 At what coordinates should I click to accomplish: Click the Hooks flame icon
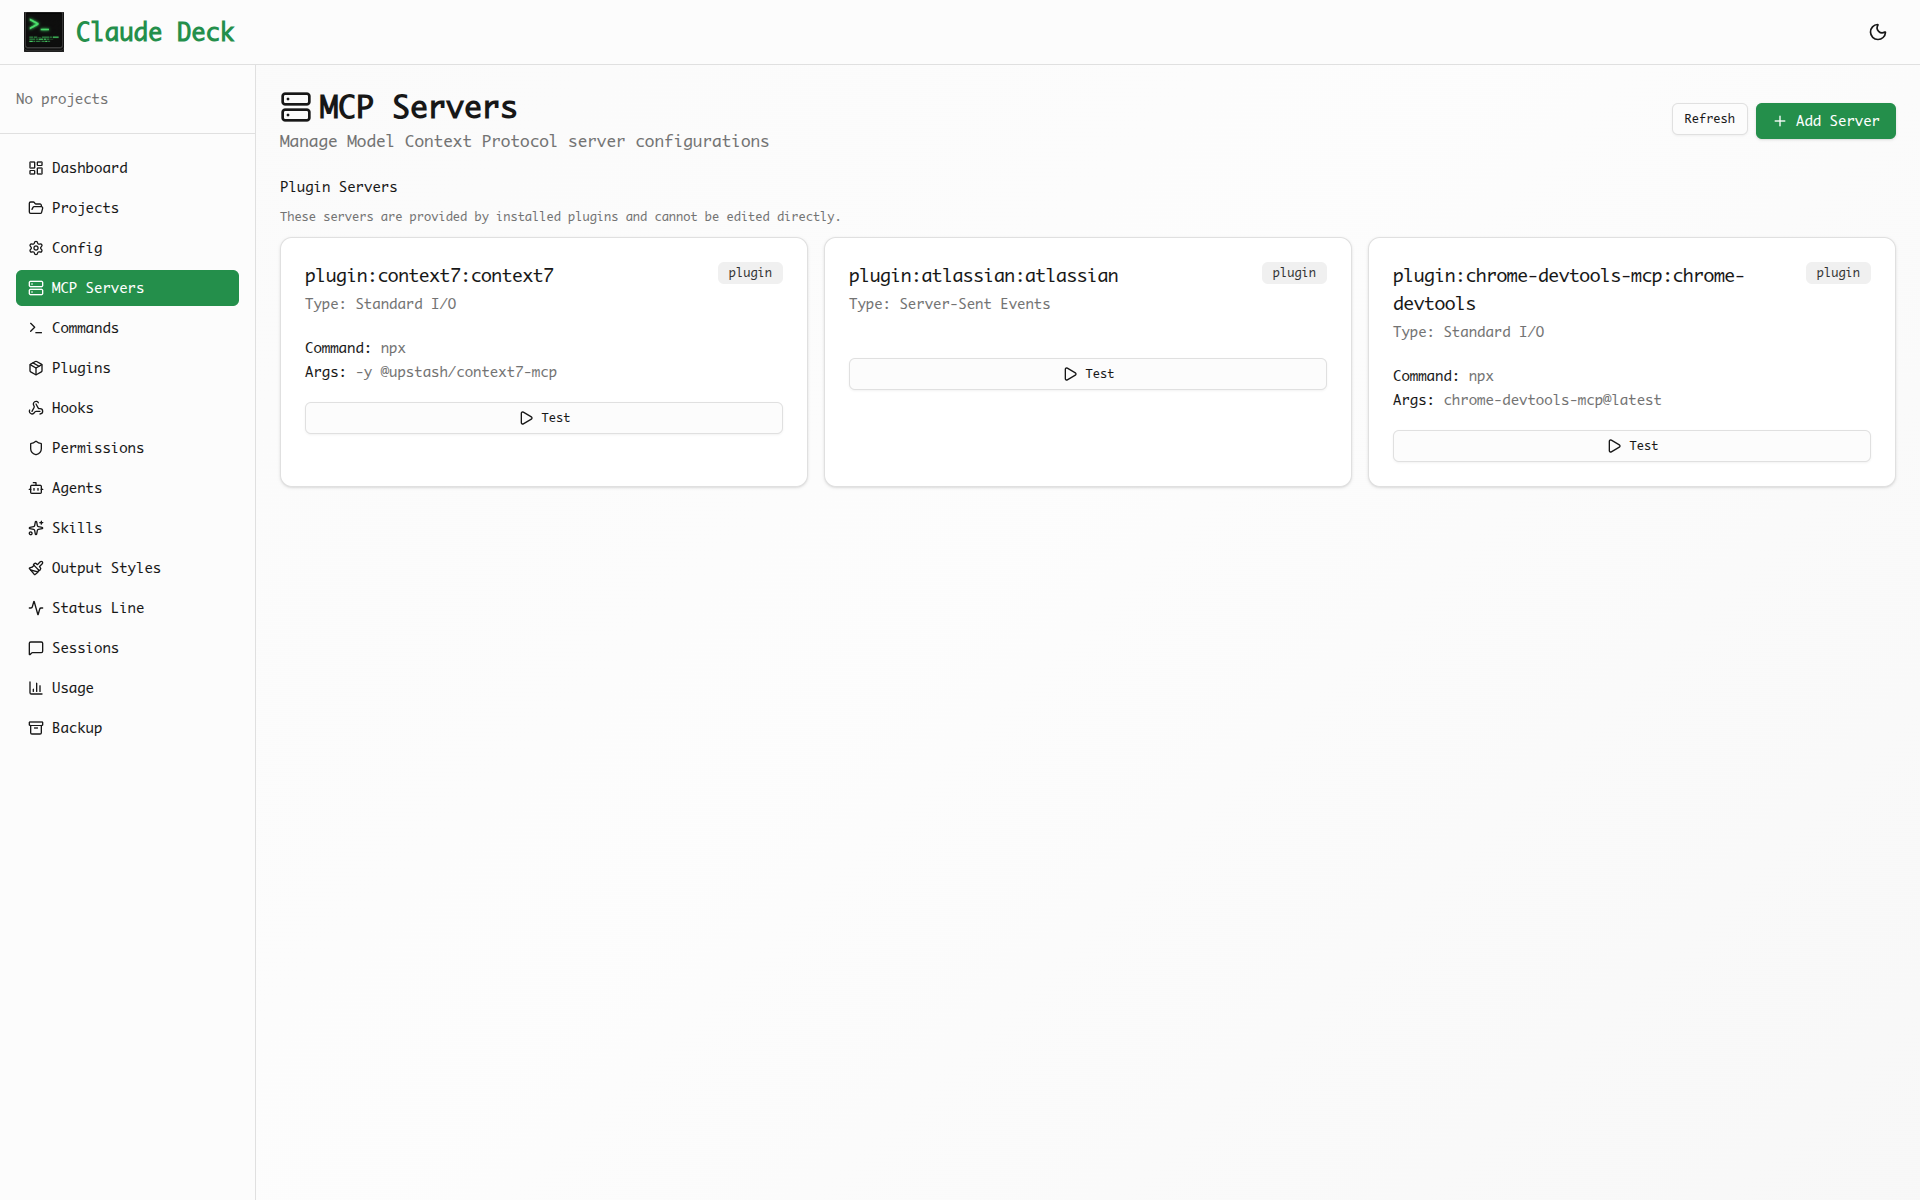pyautogui.click(x=36, y=408)
